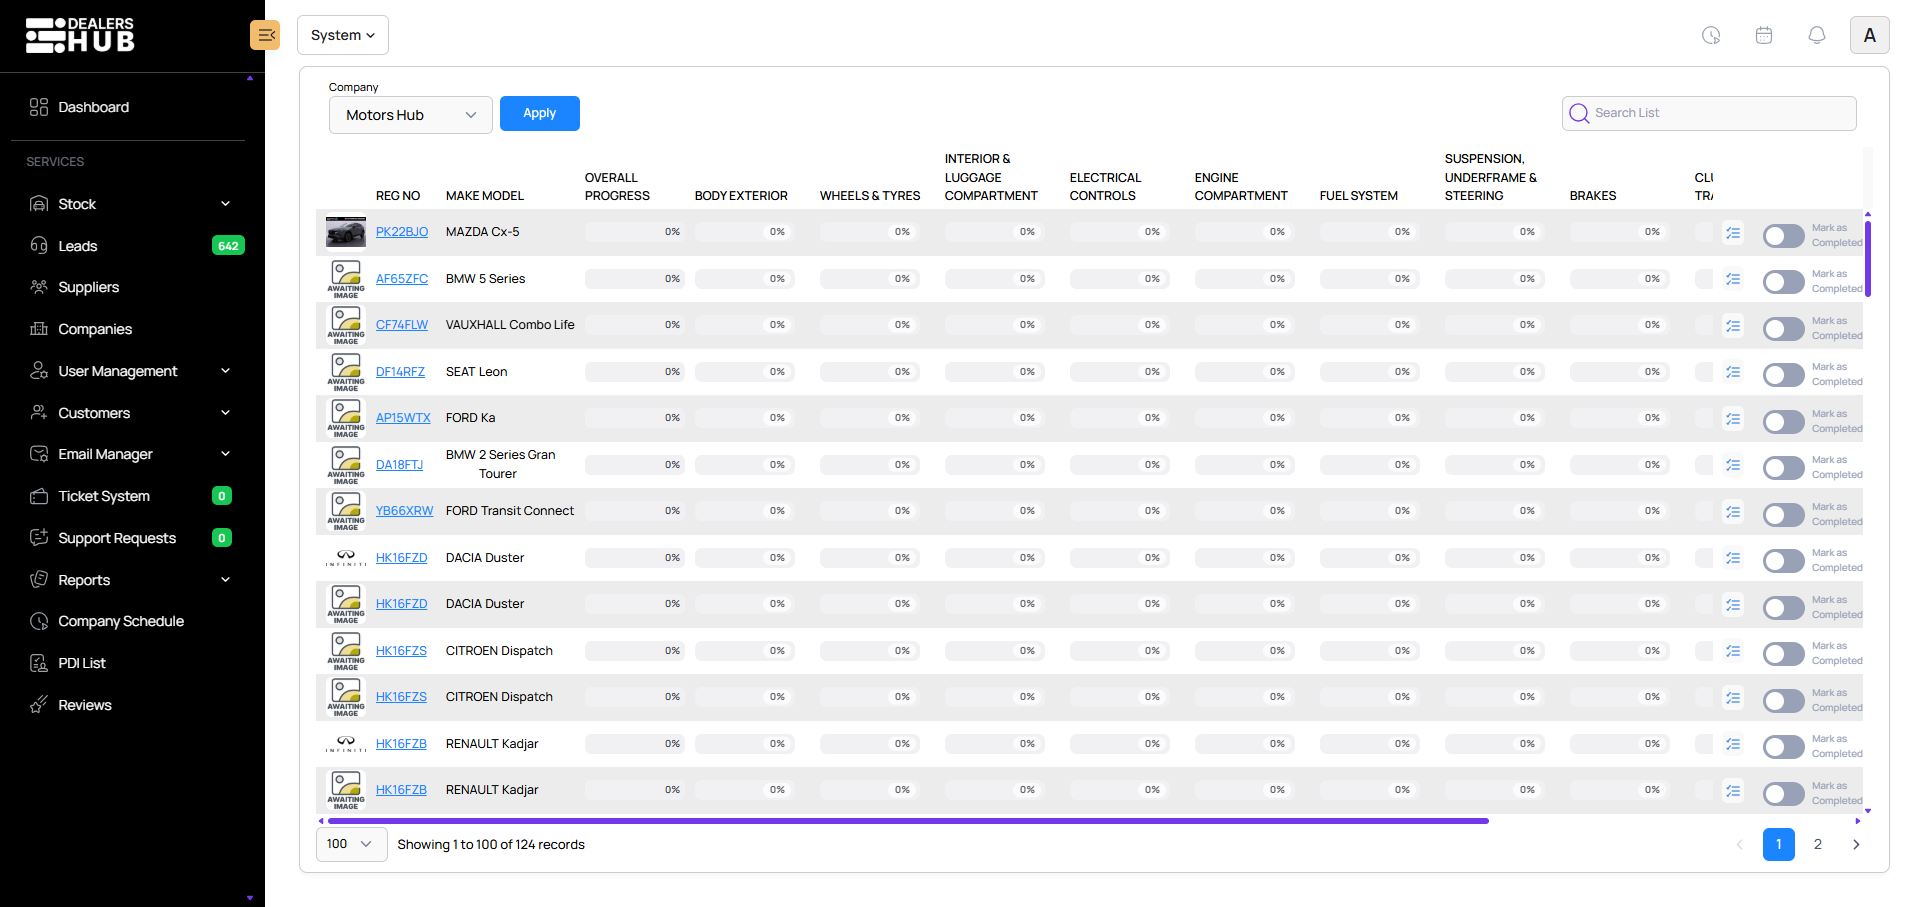Image resolution: width=1919 pixels, height=907 pixels.
Task: Click Body Exterior progress bar for BMW 5 Series
Action: [744, 279]
